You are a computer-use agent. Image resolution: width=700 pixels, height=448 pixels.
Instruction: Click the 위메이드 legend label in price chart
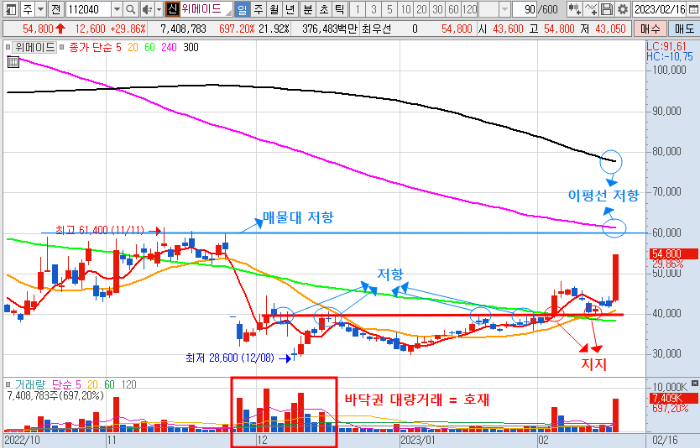coord(35,47)
